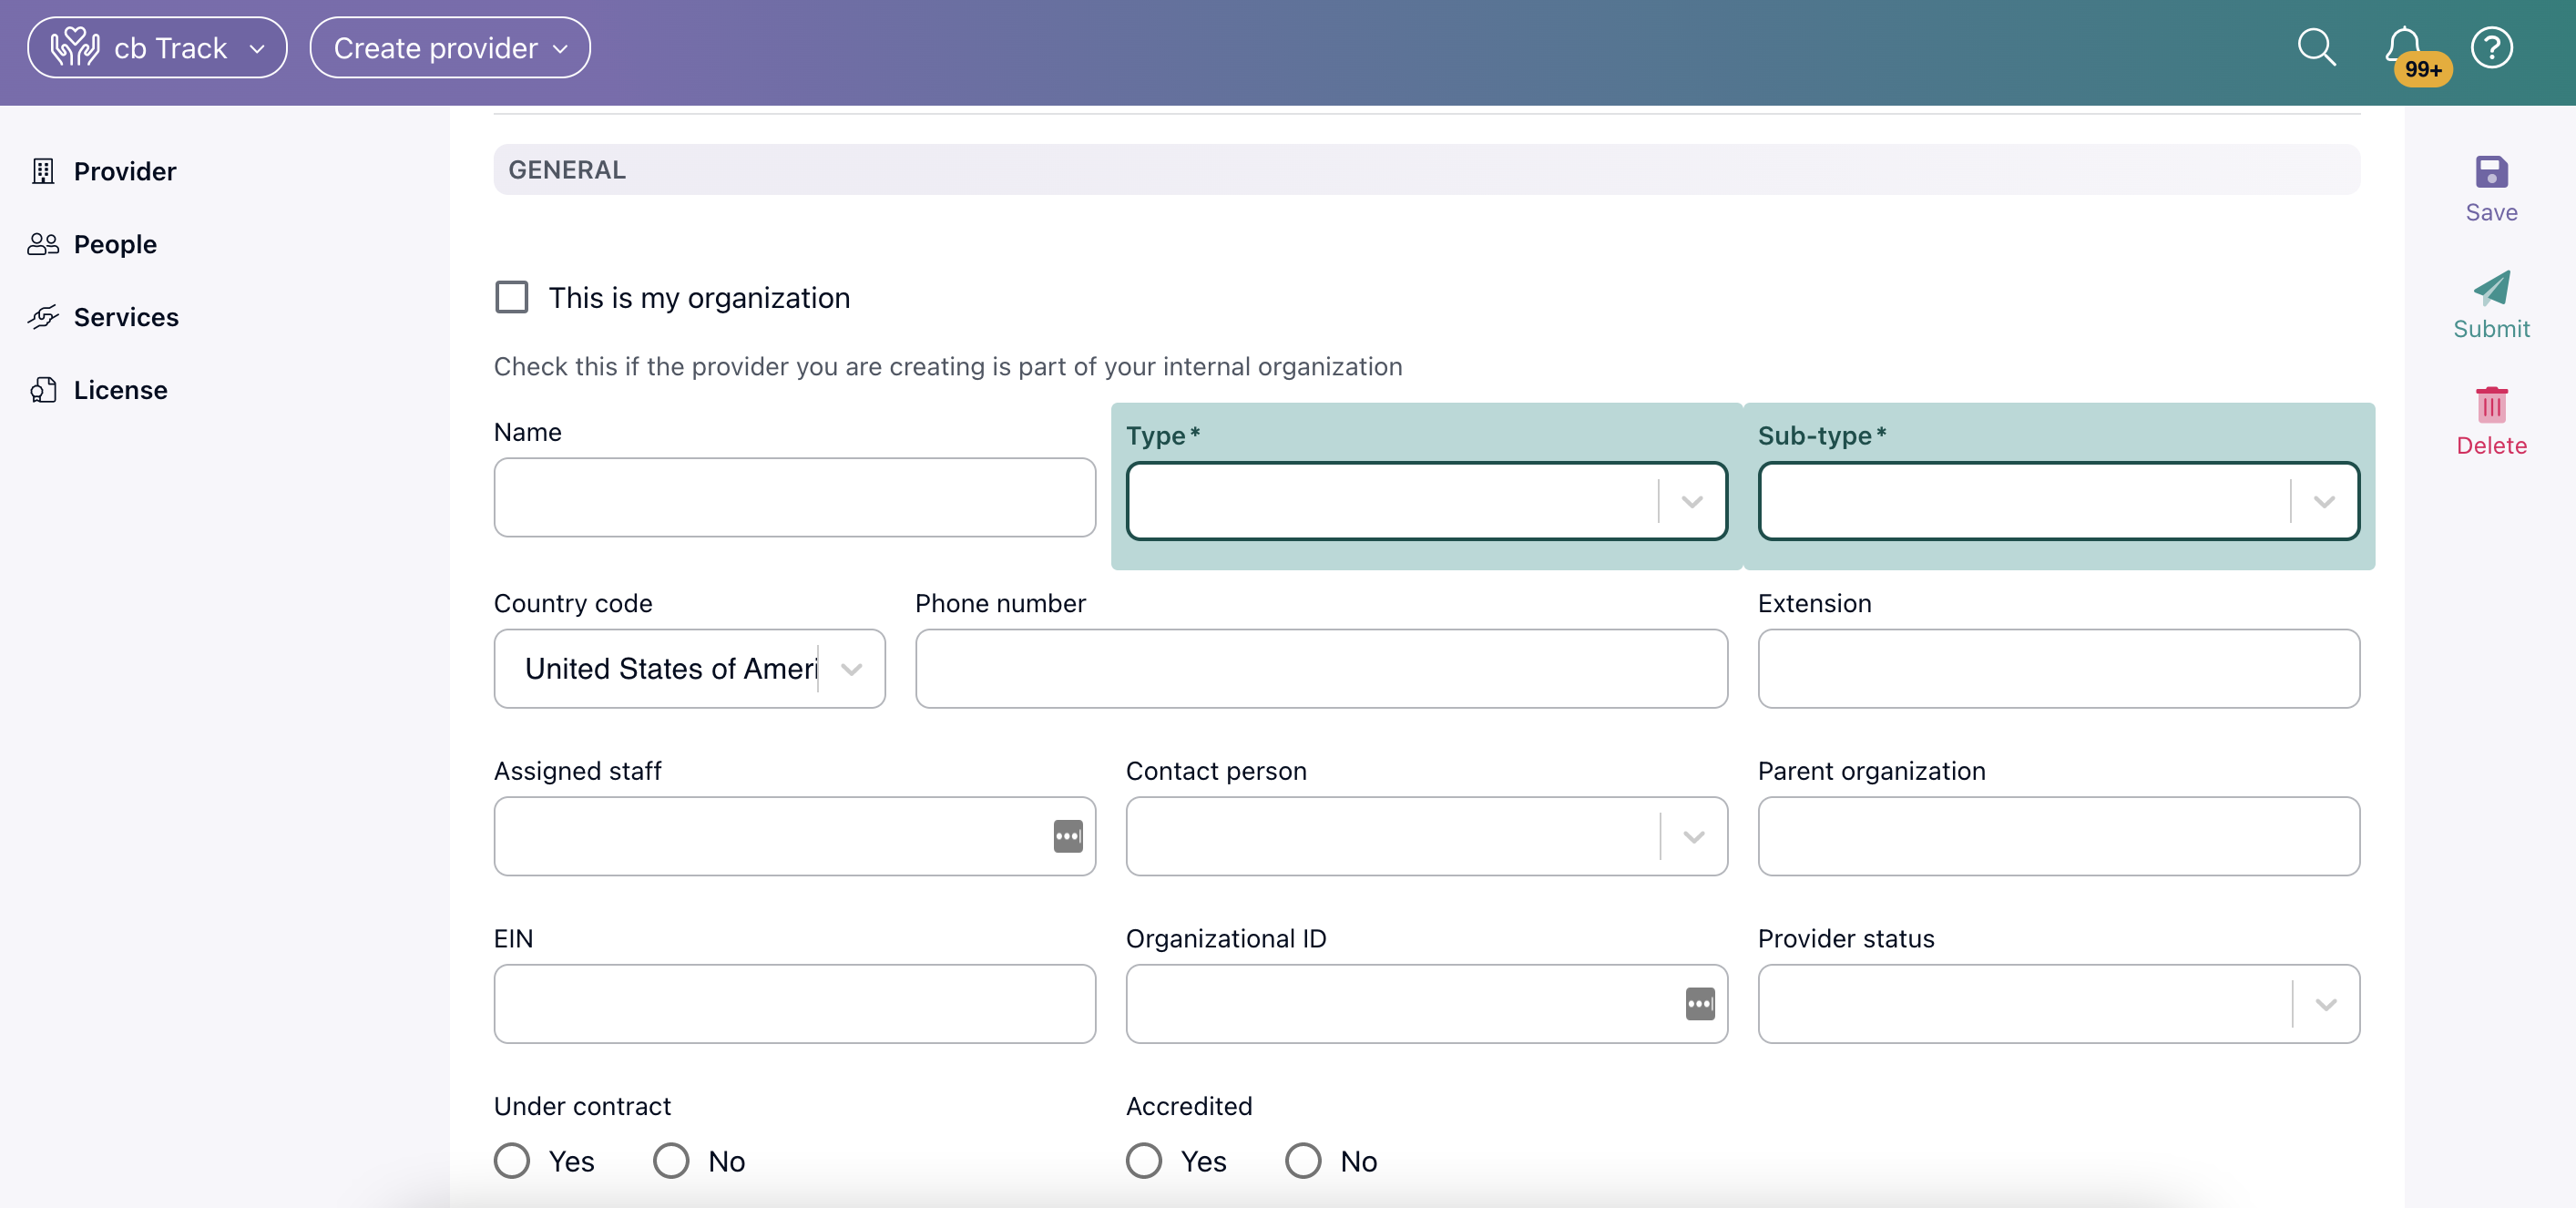2576x1208 pixels.
Task: Click the Provider building icon in sidebar
Action: point(43,171)
